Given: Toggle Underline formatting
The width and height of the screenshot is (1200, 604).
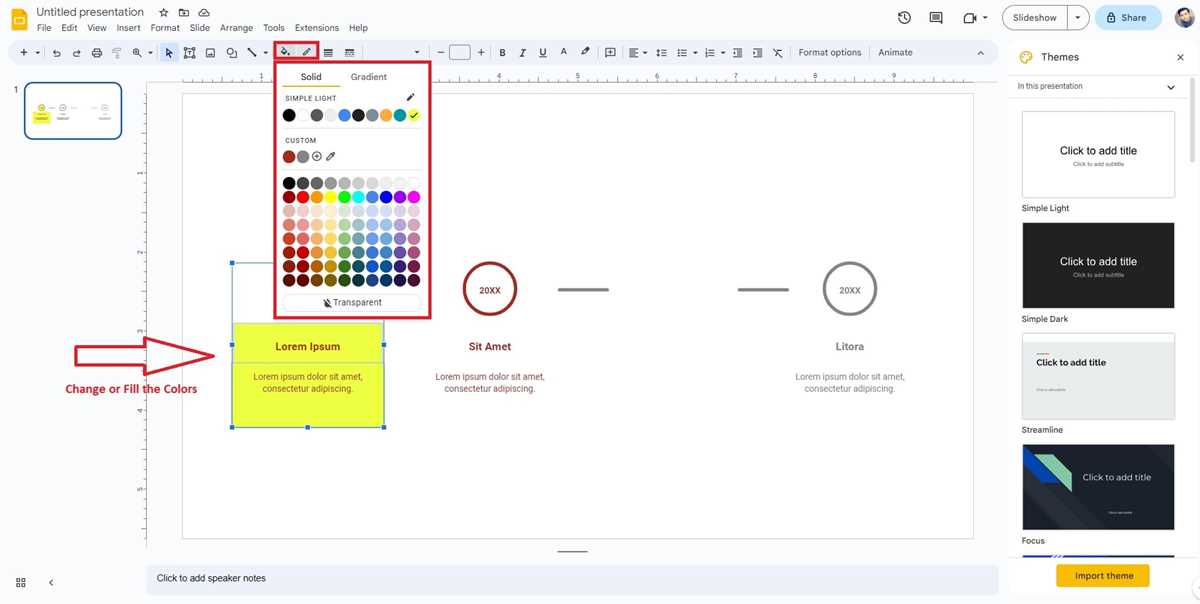Looking at the screenshot, I should click(543, 53).
